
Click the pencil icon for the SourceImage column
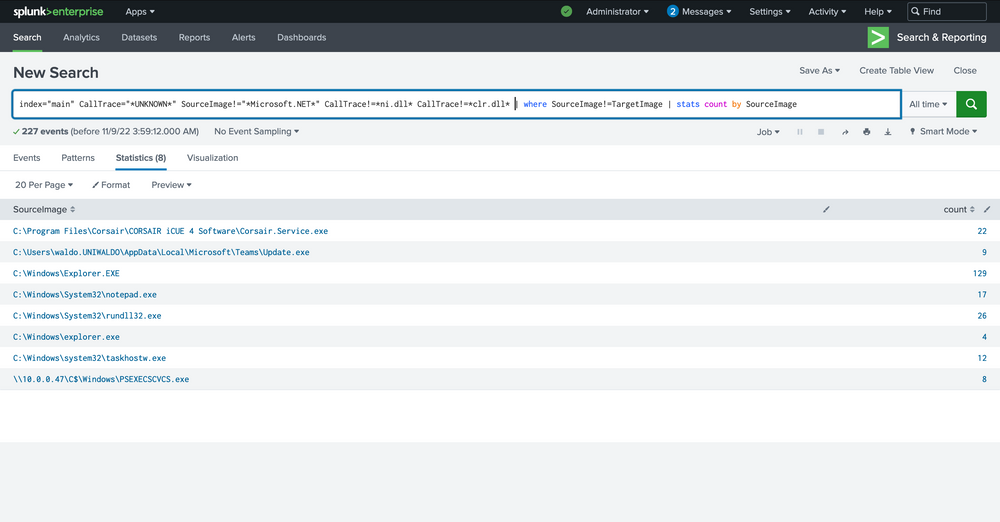pos(826,209)
